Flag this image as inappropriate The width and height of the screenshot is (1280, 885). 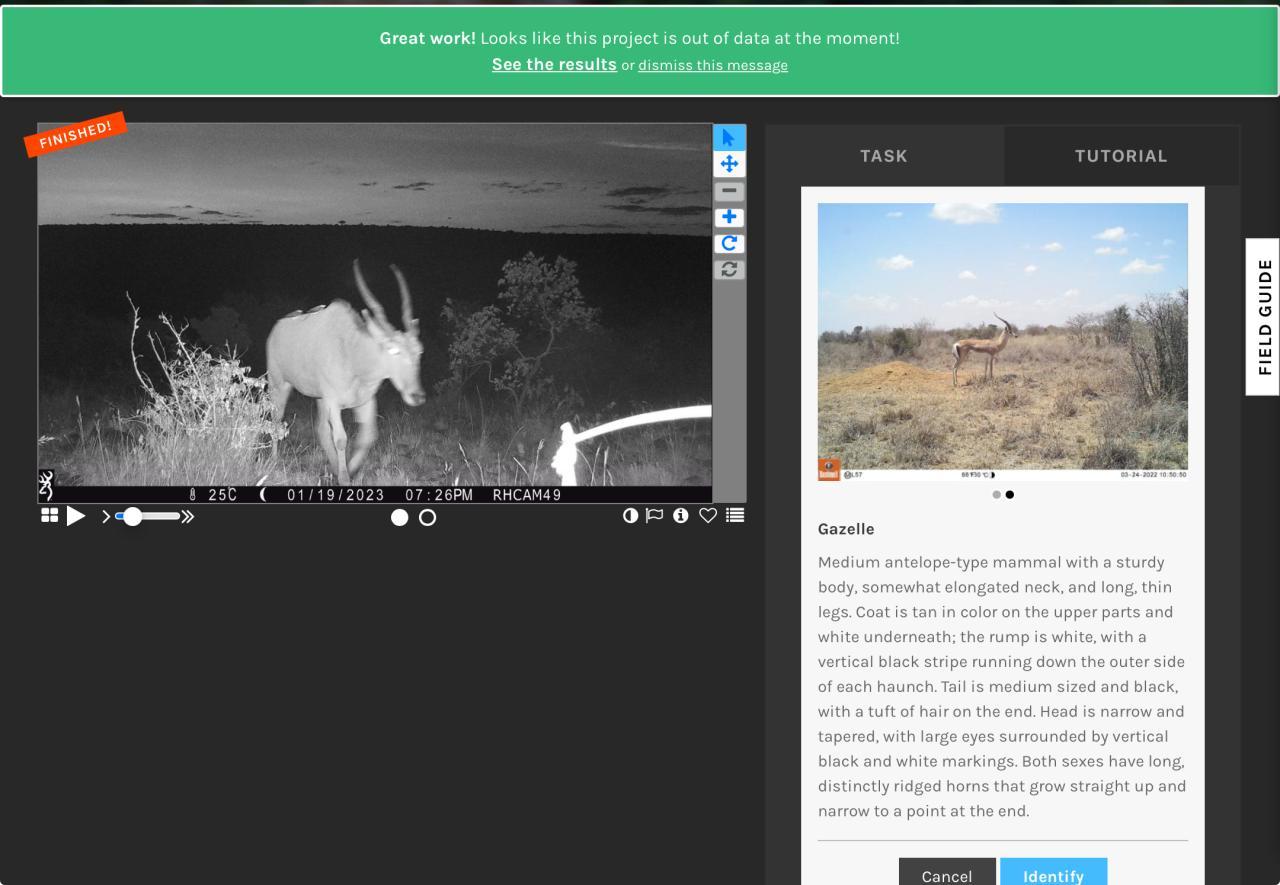(655, 516)
